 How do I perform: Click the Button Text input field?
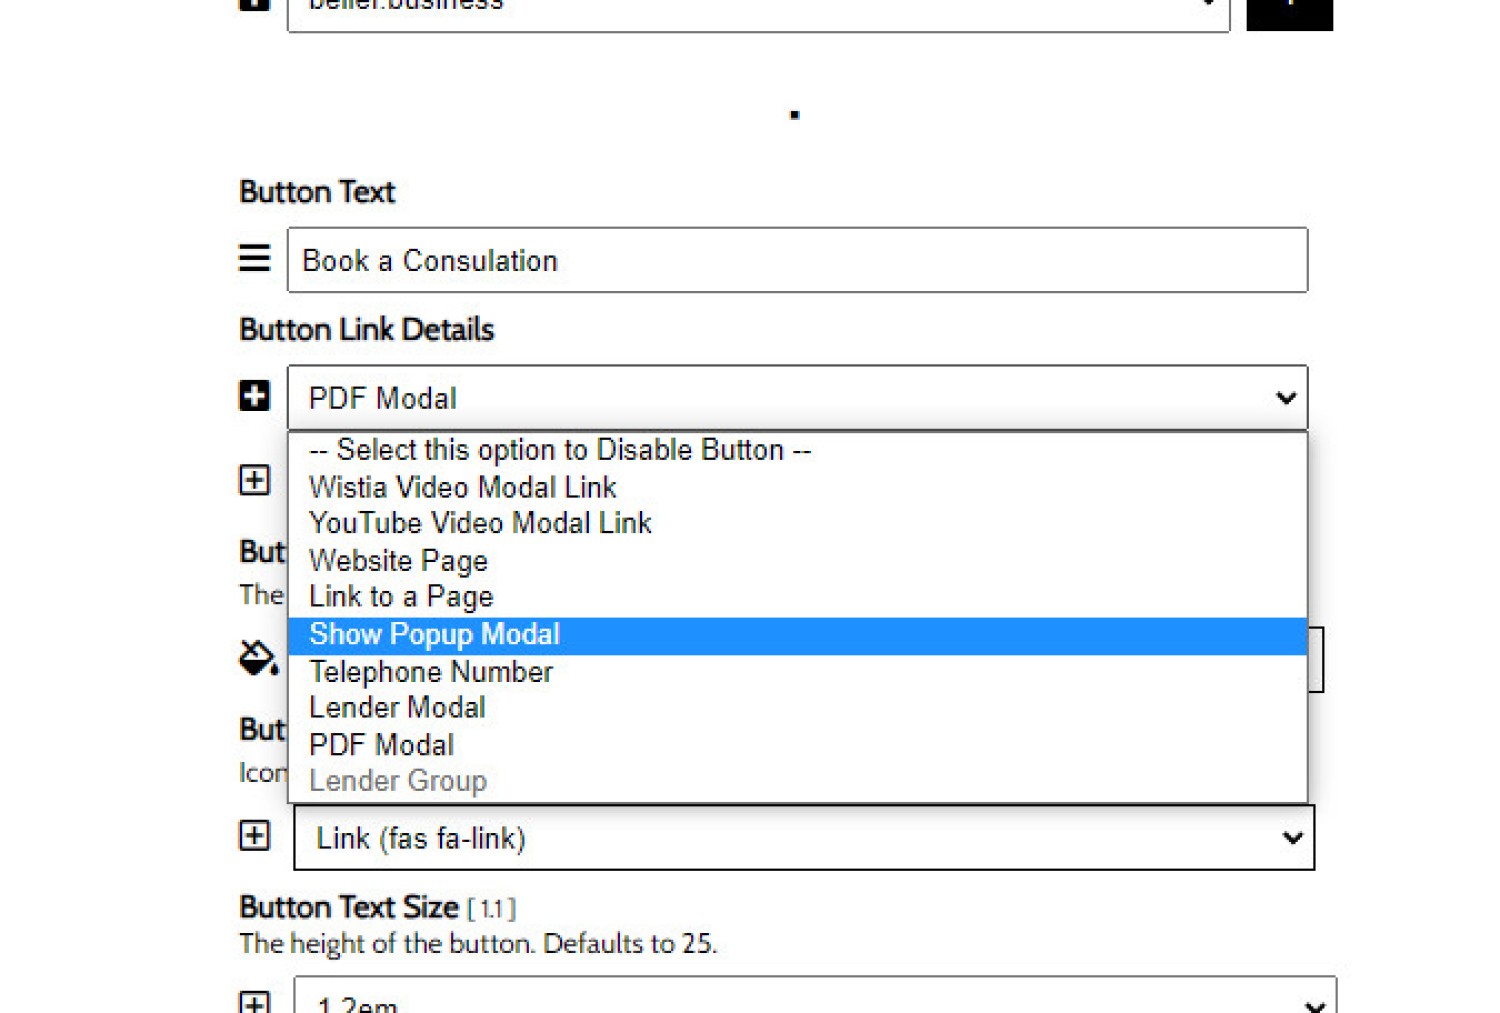797,260
